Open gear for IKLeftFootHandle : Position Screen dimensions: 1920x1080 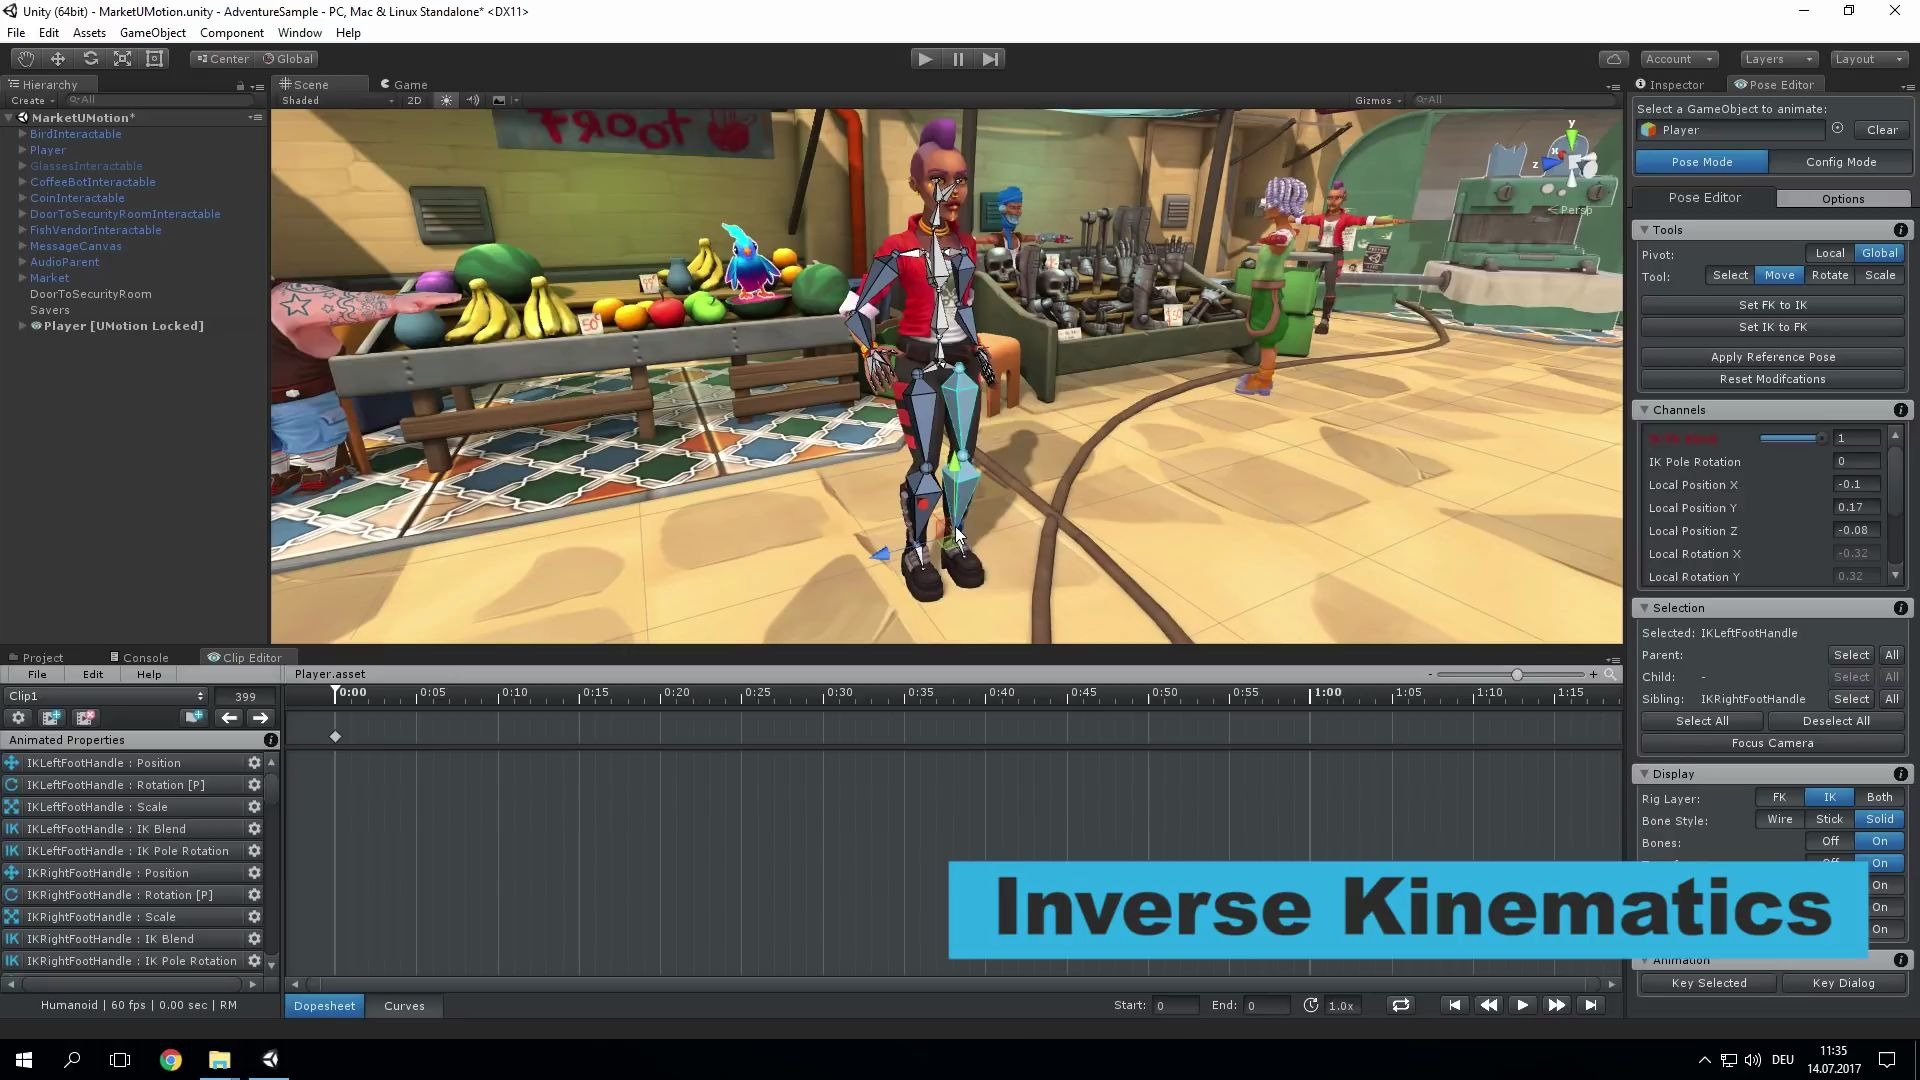(254, 763)
